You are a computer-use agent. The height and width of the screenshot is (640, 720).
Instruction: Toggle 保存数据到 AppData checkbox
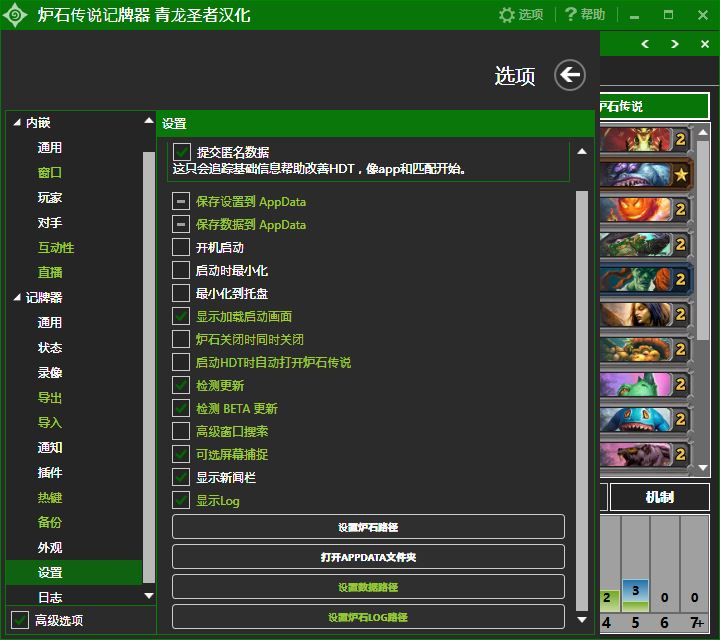pos(180,224)
